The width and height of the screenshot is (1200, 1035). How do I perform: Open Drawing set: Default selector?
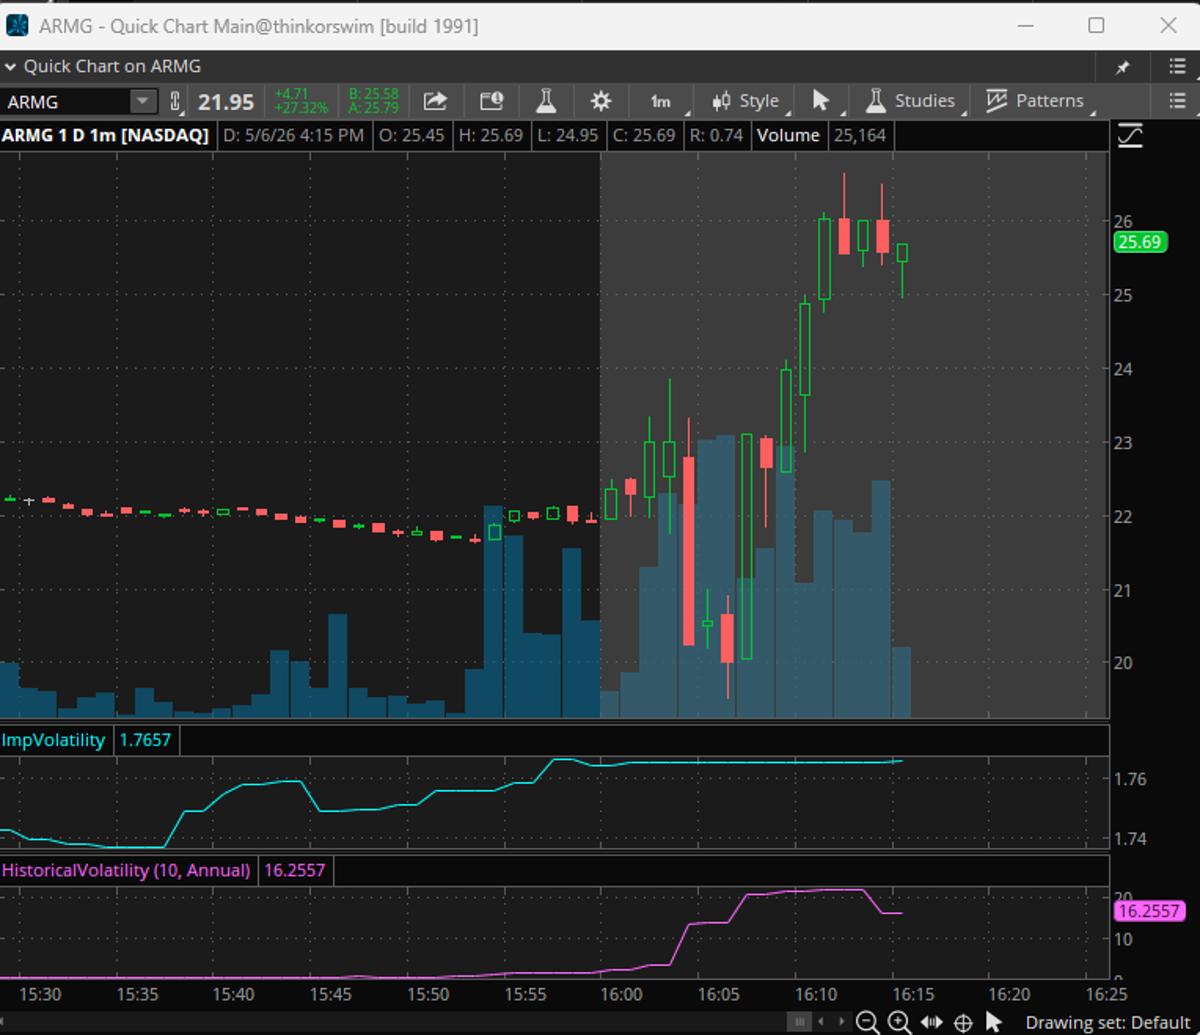pyautogui.click(x=1108, y=1022)
